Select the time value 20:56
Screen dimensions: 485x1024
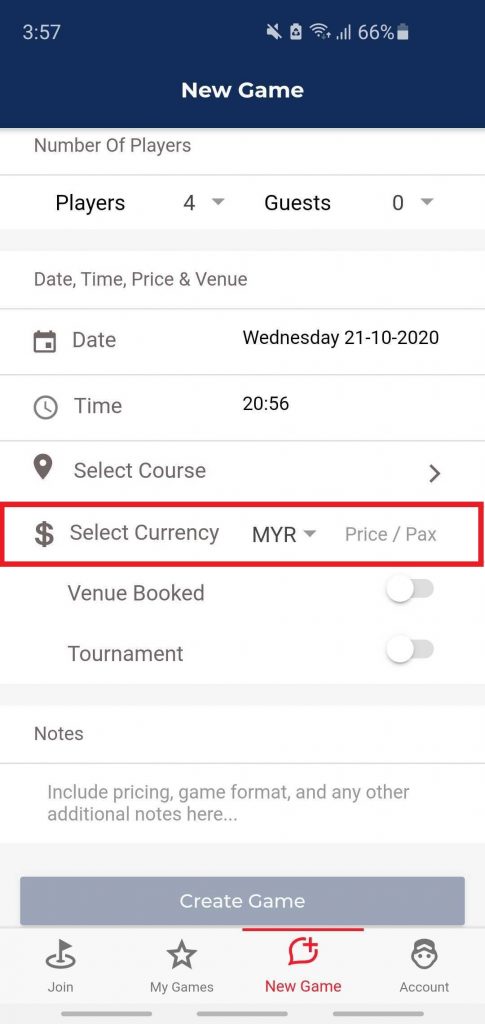tap(266, 404)
